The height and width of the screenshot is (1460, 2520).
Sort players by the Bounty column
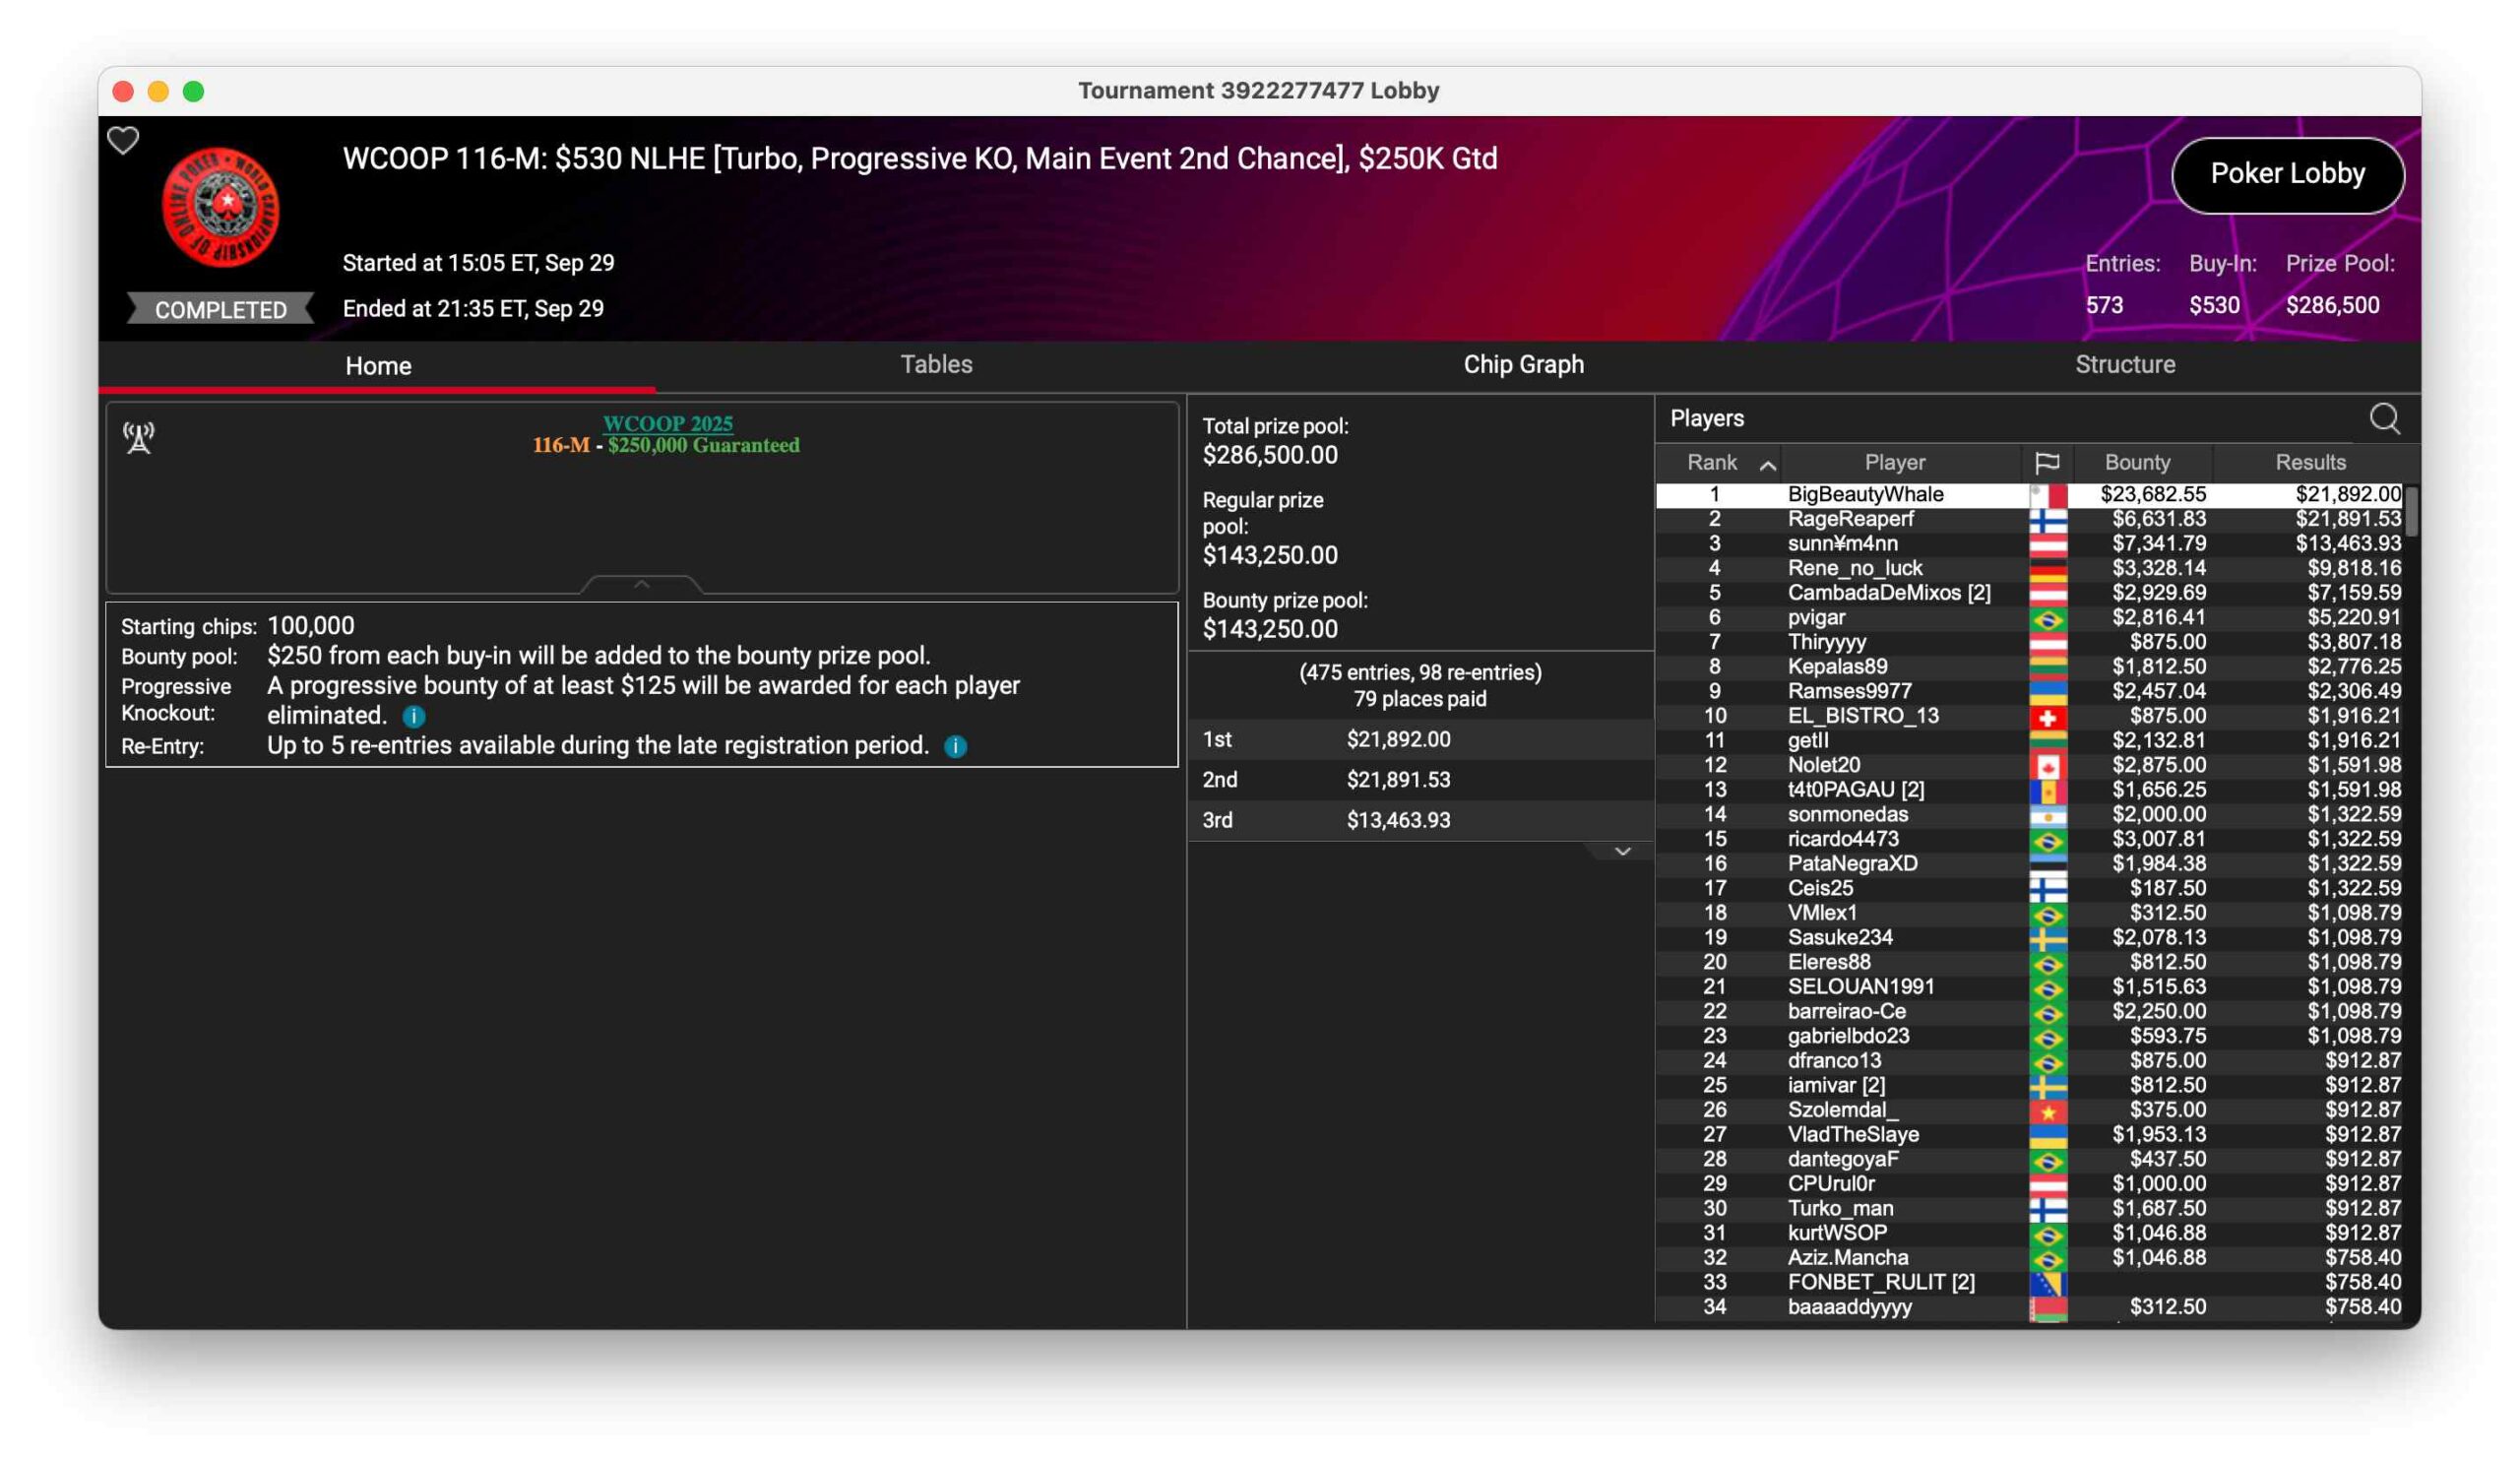(x=2137, y=462)
